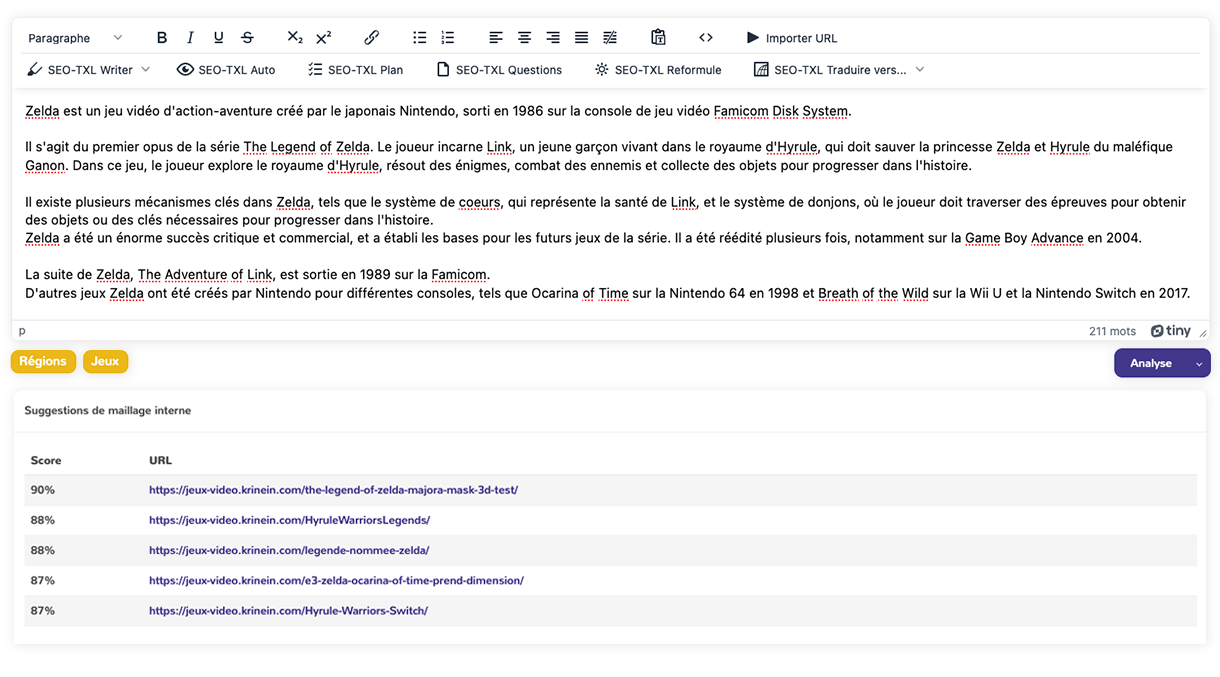This screenshot has width=1220, height=677.
Task: Expand the Analyse button dropdown arrow
Action: (1199, 364)
